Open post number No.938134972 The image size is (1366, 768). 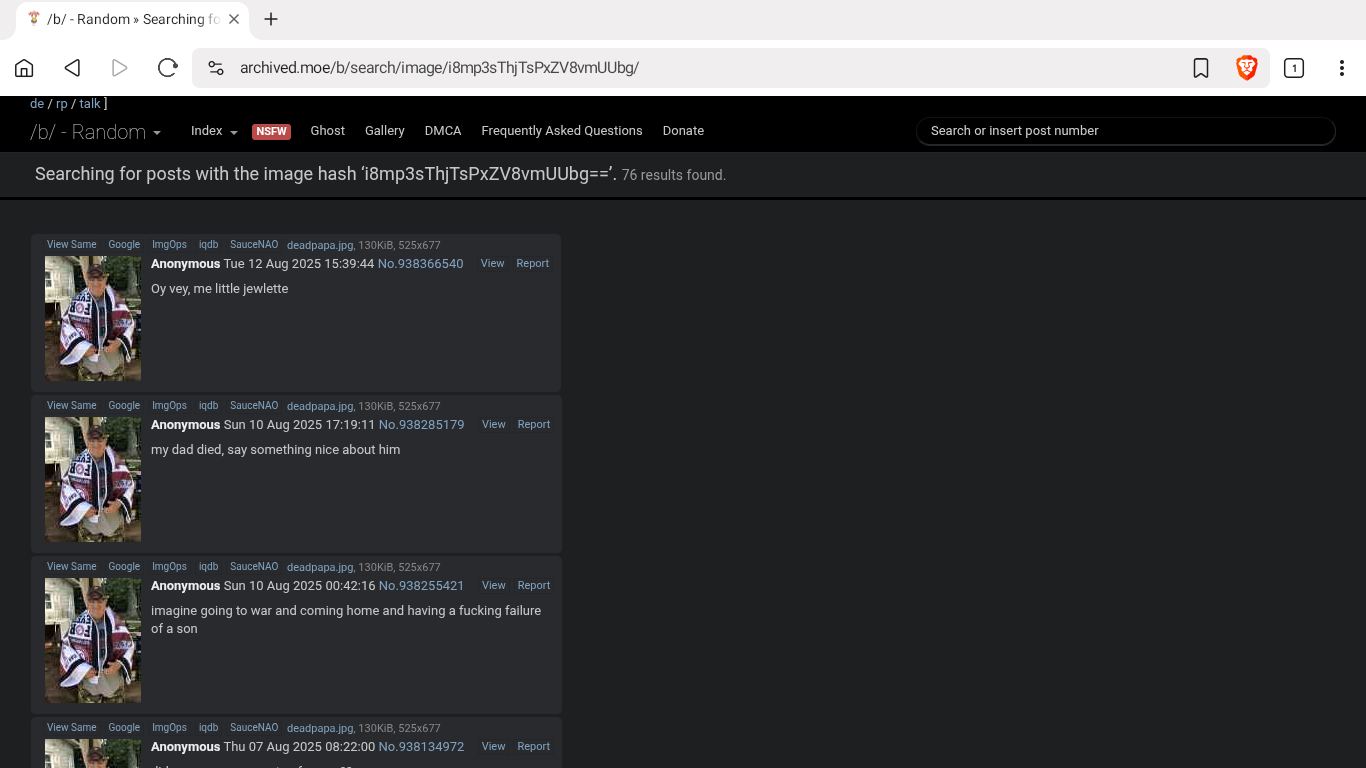pyautogui.click(x=422, y=747)
